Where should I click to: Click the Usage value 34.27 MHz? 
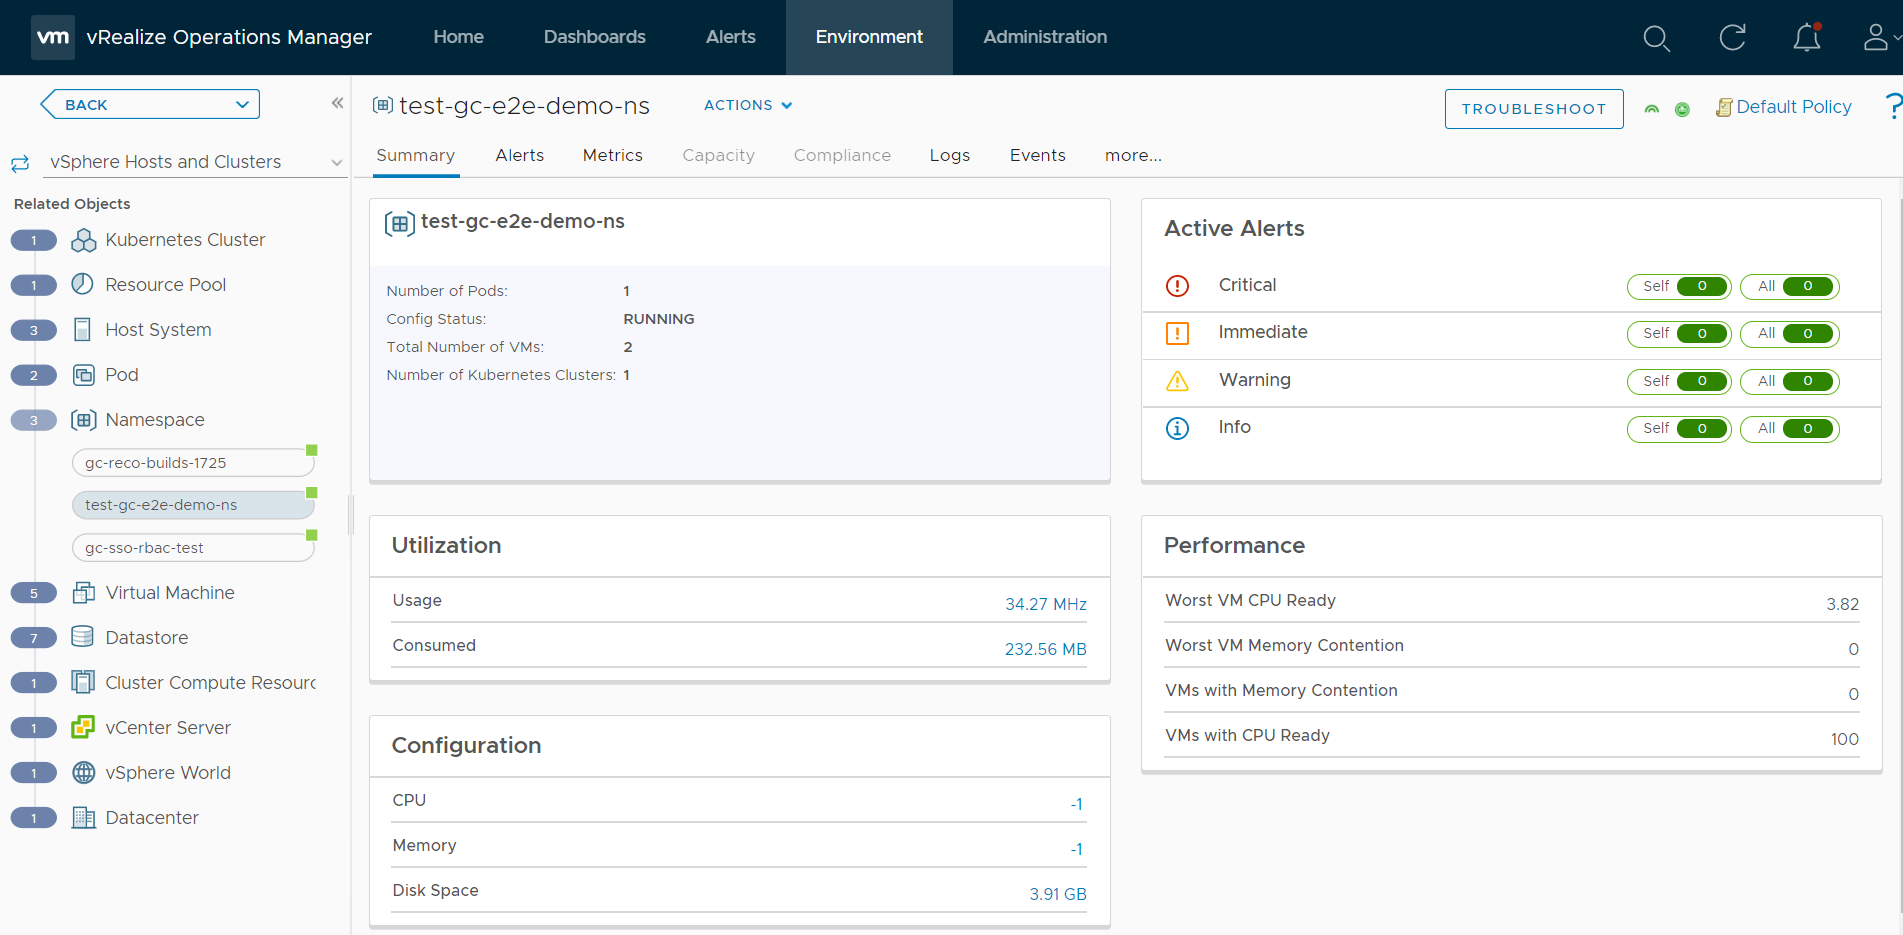(1045, 604)
